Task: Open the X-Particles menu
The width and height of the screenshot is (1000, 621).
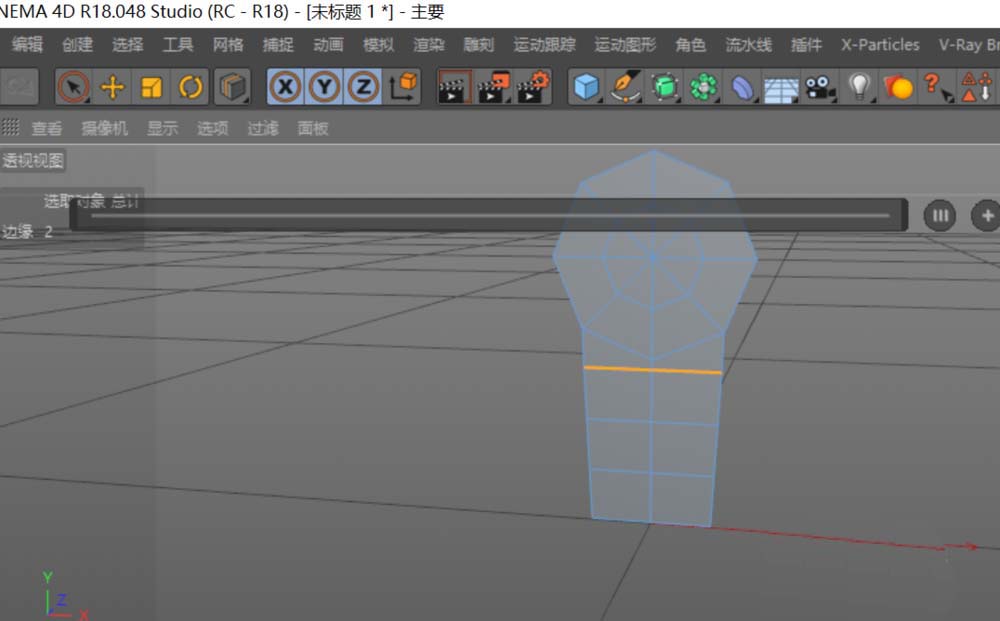Action: click(880, 44)
